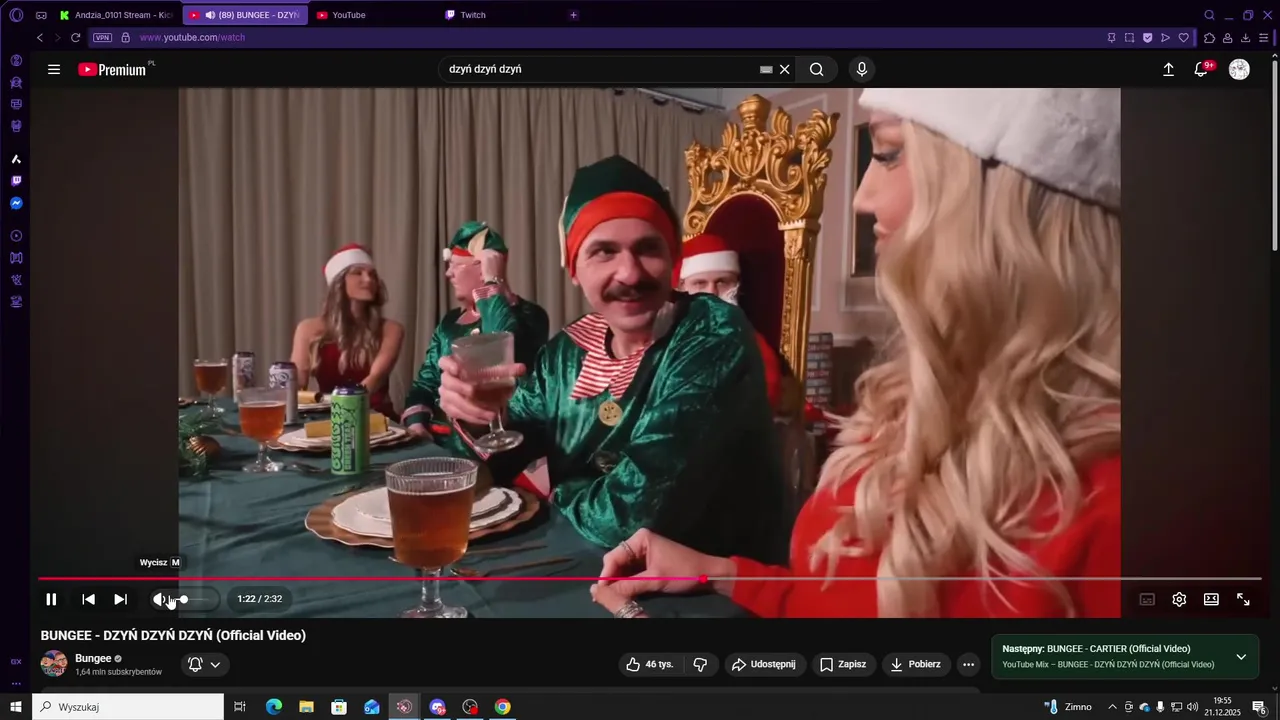Viewport: 1280px width, 720px height.
Task: Open Easy Setup sliders icon
Action: [x=1263, y=37]
